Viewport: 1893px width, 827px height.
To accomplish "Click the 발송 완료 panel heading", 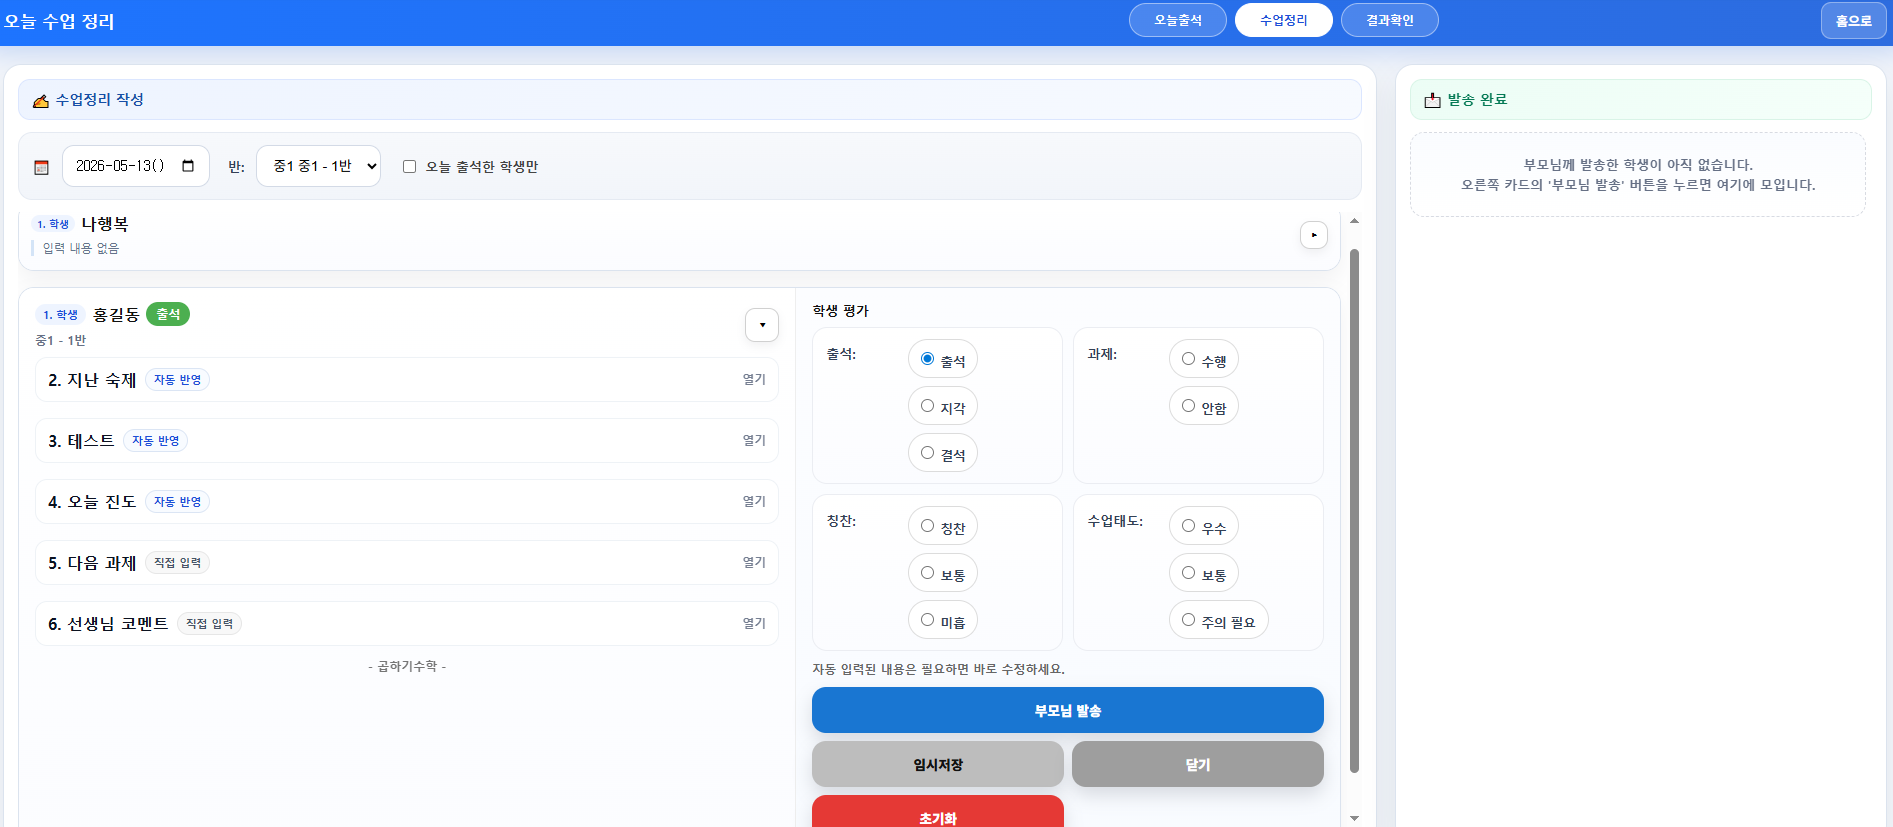I will click(x=1477, y=100).
